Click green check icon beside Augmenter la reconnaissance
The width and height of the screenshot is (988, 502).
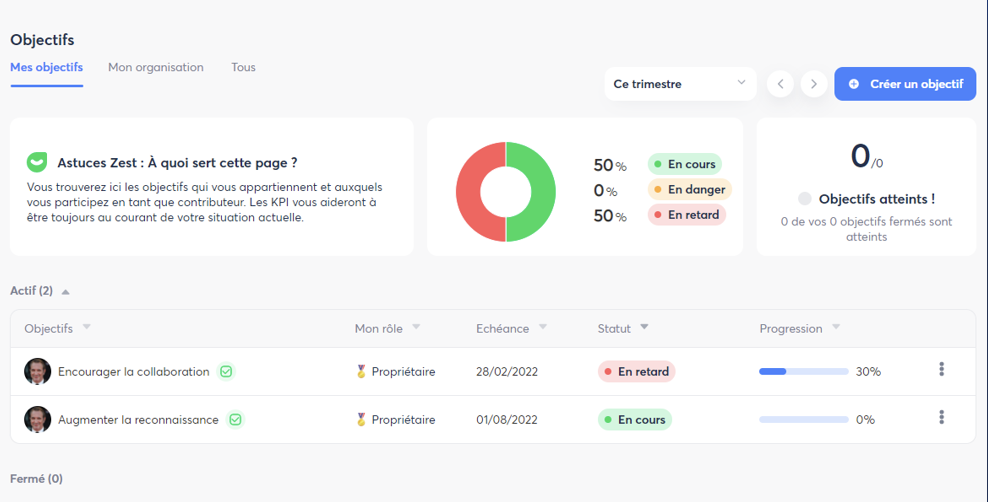coord(235,420)
